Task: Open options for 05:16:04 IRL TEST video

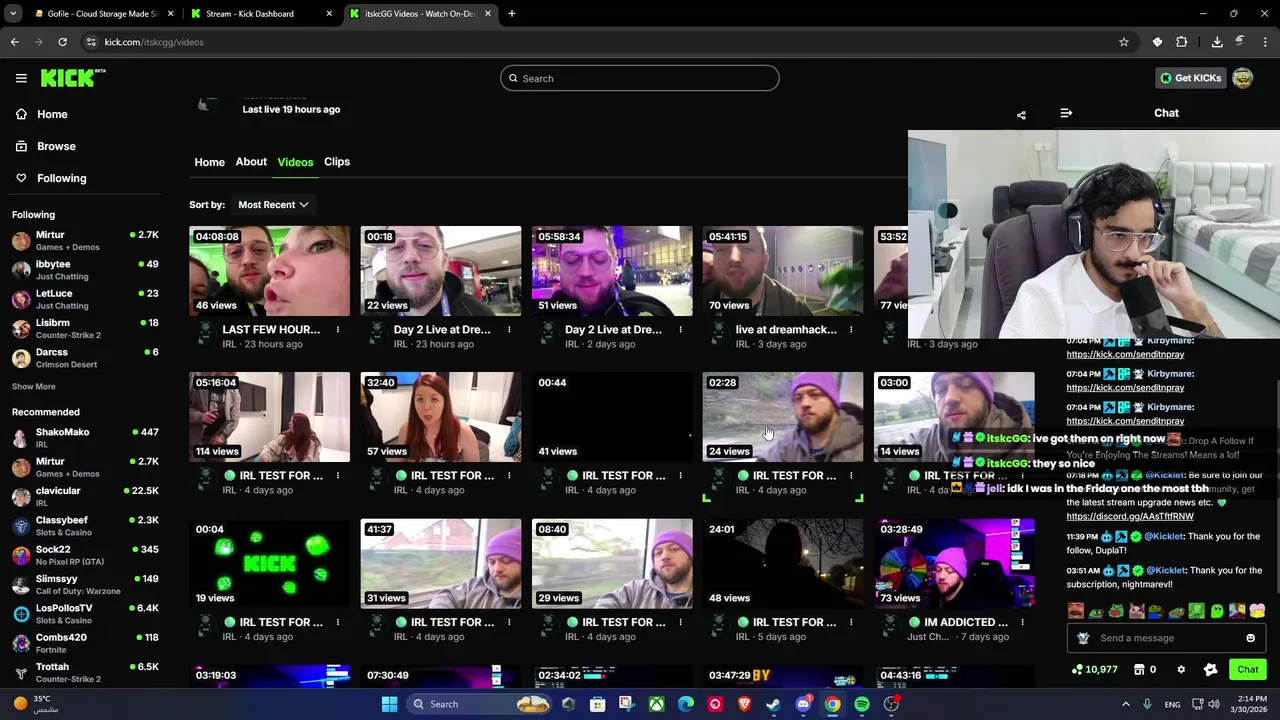Action: click(338, 476)
